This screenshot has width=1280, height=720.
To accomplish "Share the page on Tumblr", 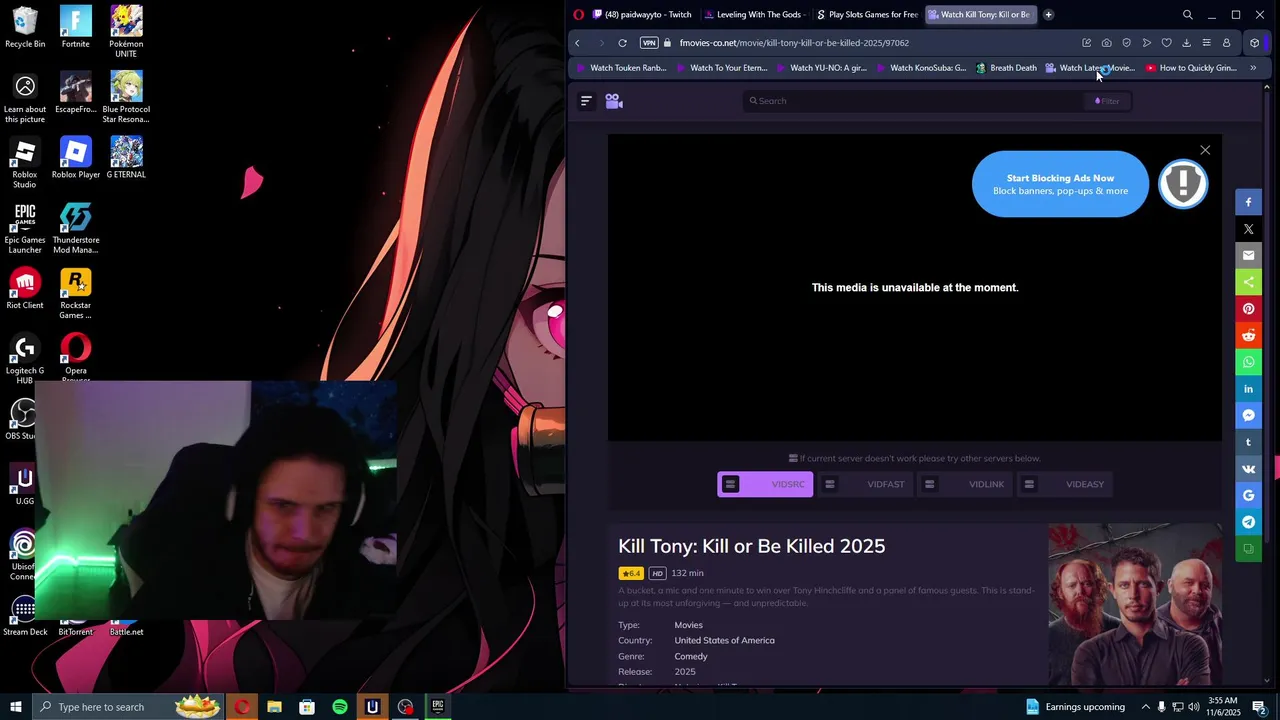I will (x=1248, y=442).
